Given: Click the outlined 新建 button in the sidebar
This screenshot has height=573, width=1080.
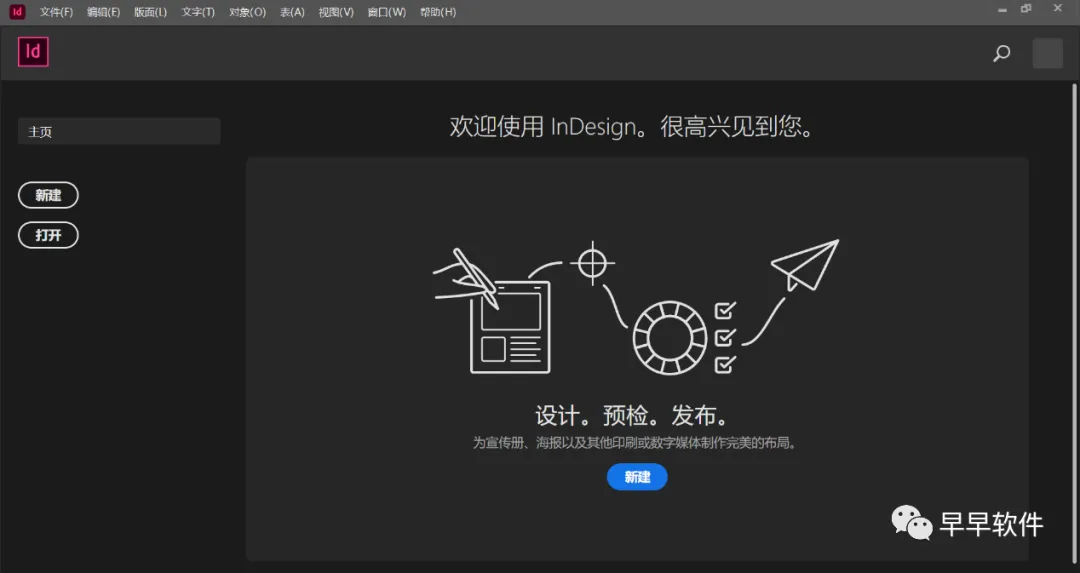Looking at the screenshot, I should pyautogui.click(x=48, y=195).
